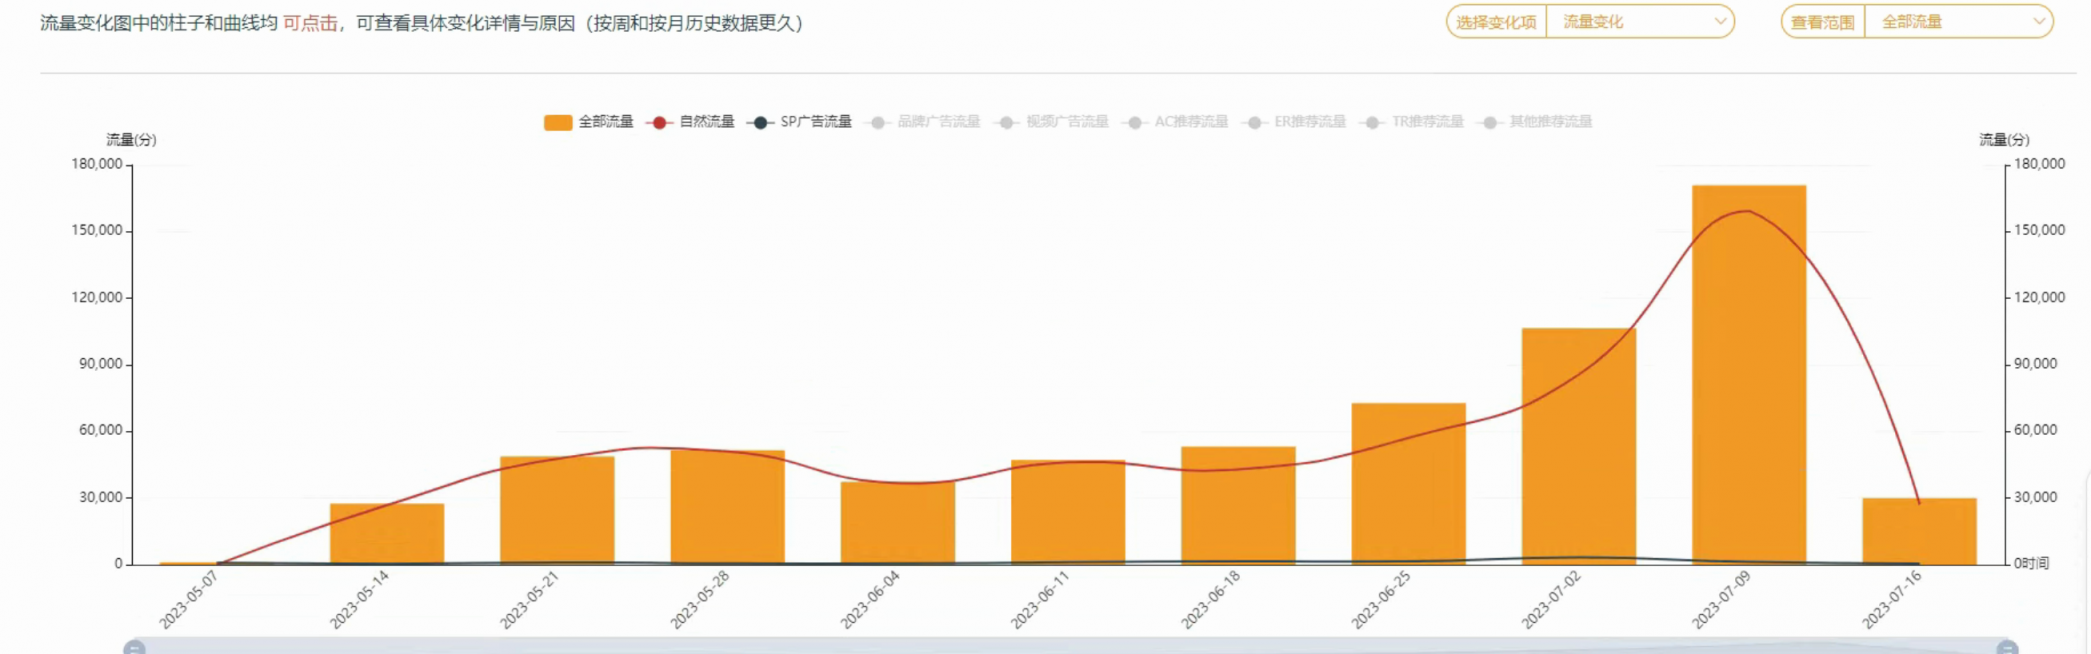
Task: Click the 选择变化项 label
Action: click(1496, 22)
